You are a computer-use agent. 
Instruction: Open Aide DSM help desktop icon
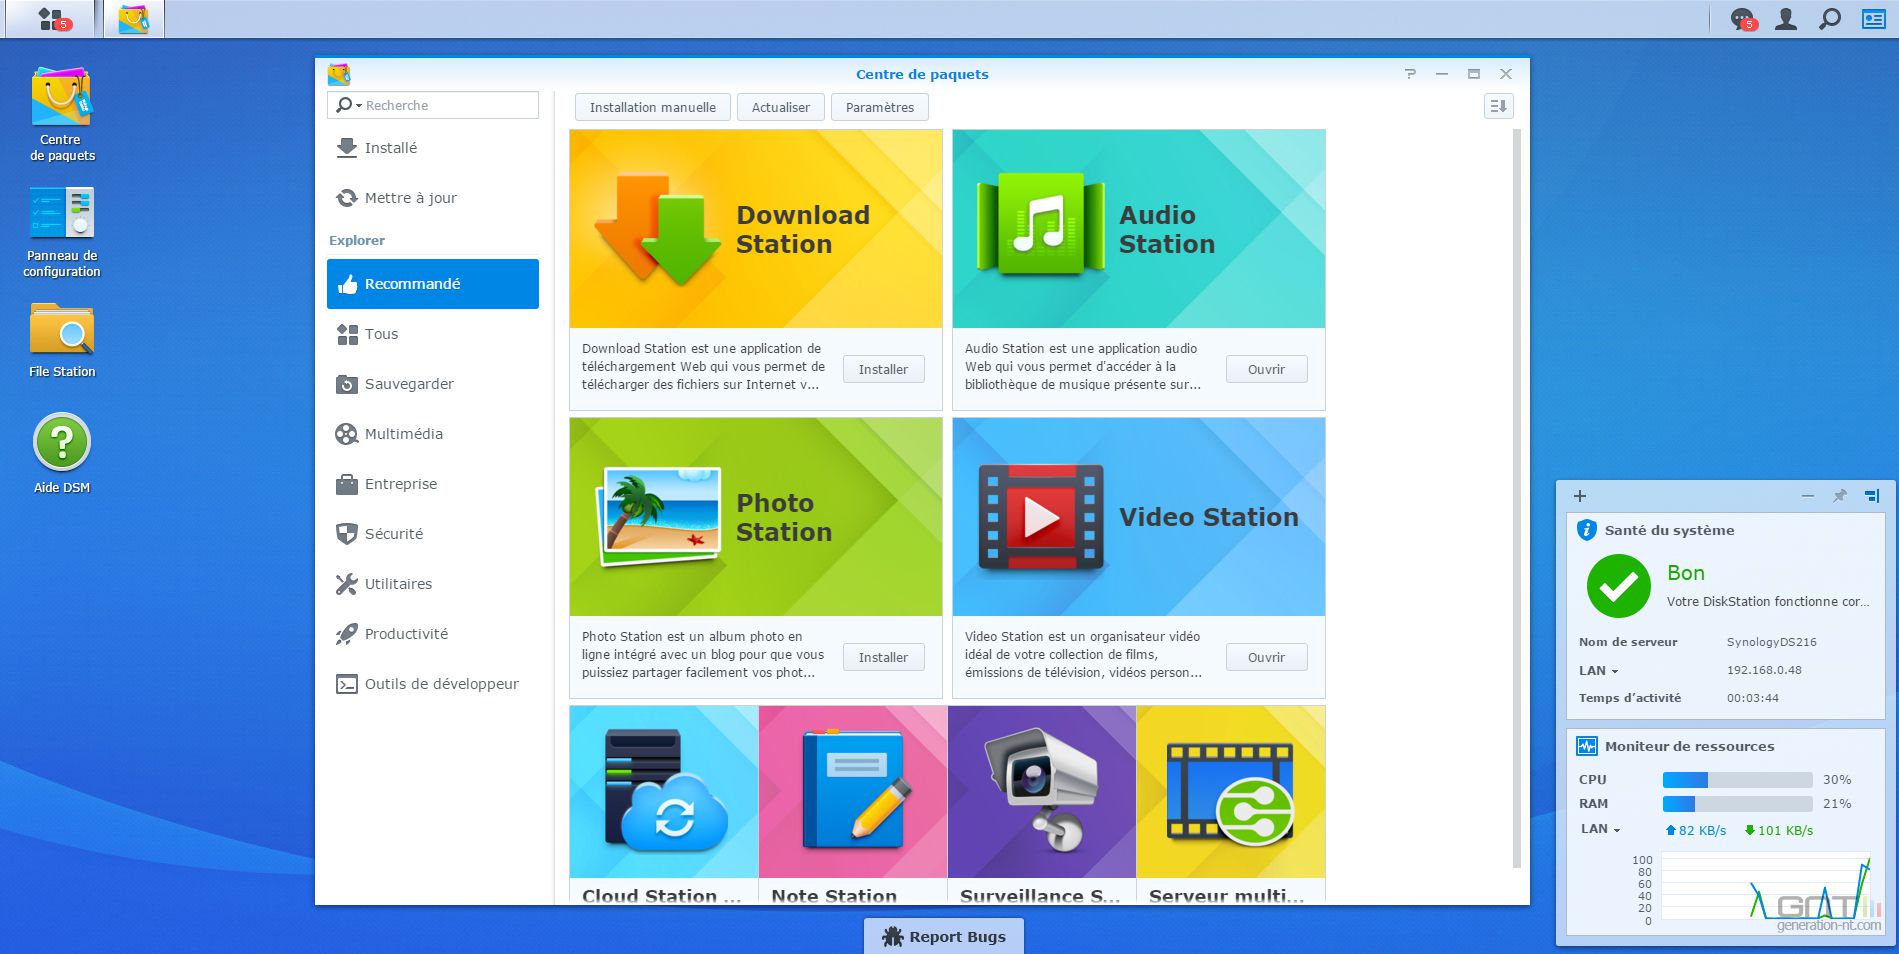coord(62,453)
